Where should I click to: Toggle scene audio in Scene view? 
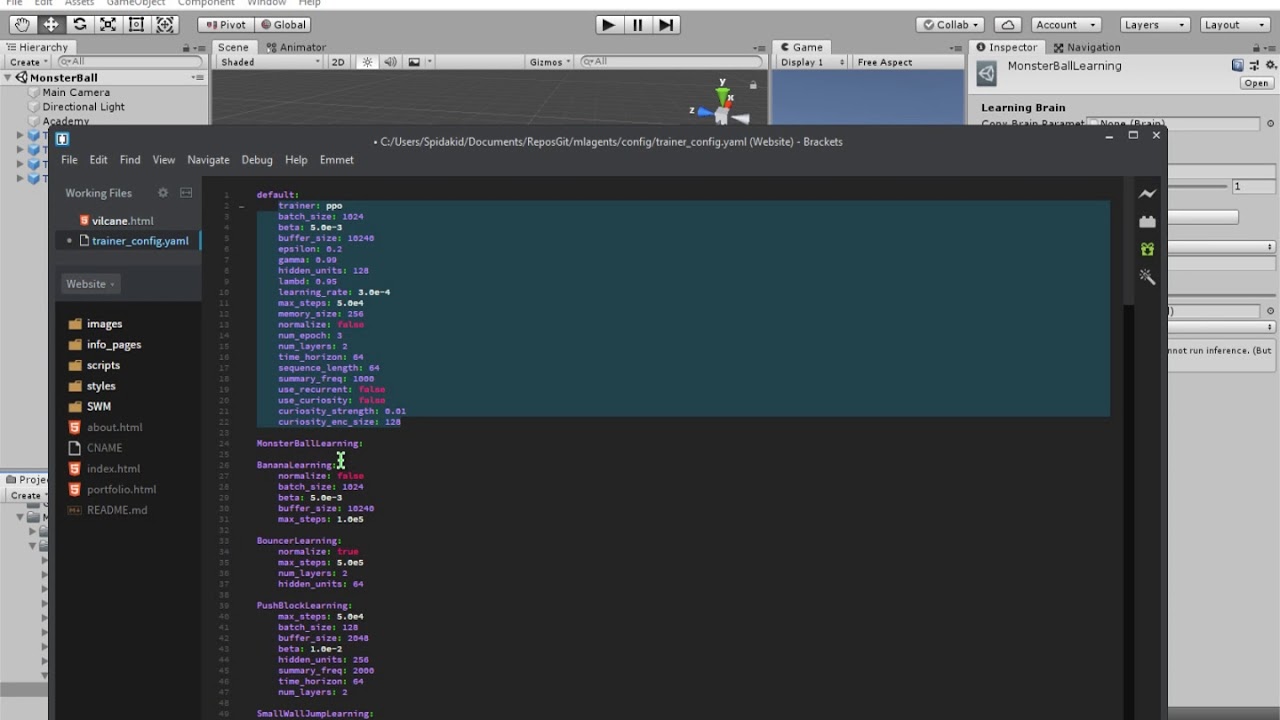pyautogui.click(x=390, y=62)
